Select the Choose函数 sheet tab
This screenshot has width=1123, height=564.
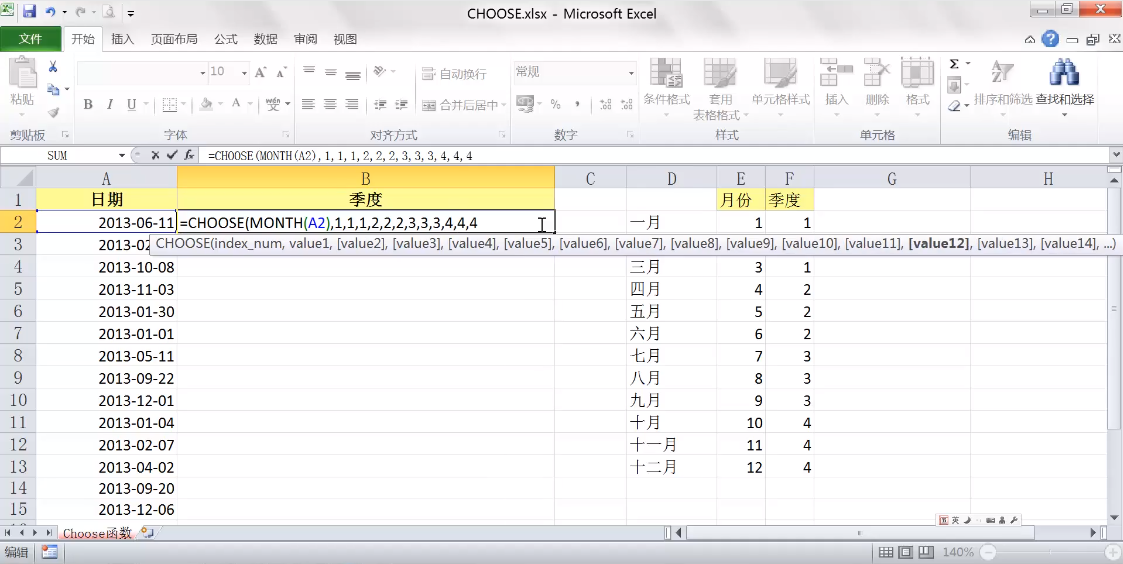97,532
